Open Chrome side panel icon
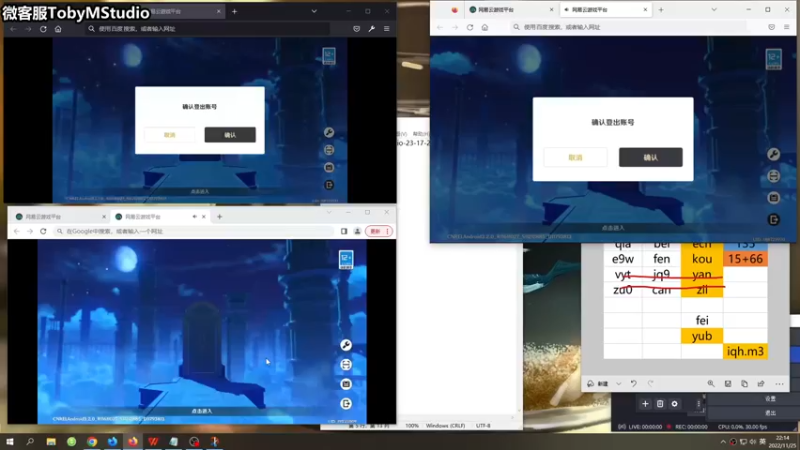 coord(344,231)
